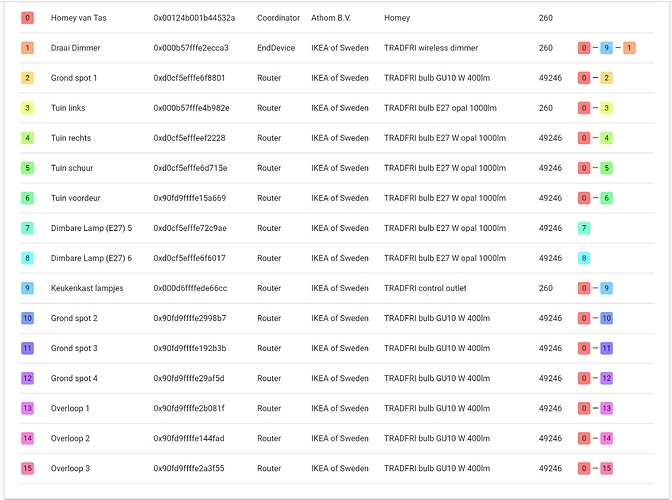This screenshot has height=500, width=672.
Task: Click address 0x90fd9ffffe2a3f55
Action: [x=189, y=468]
